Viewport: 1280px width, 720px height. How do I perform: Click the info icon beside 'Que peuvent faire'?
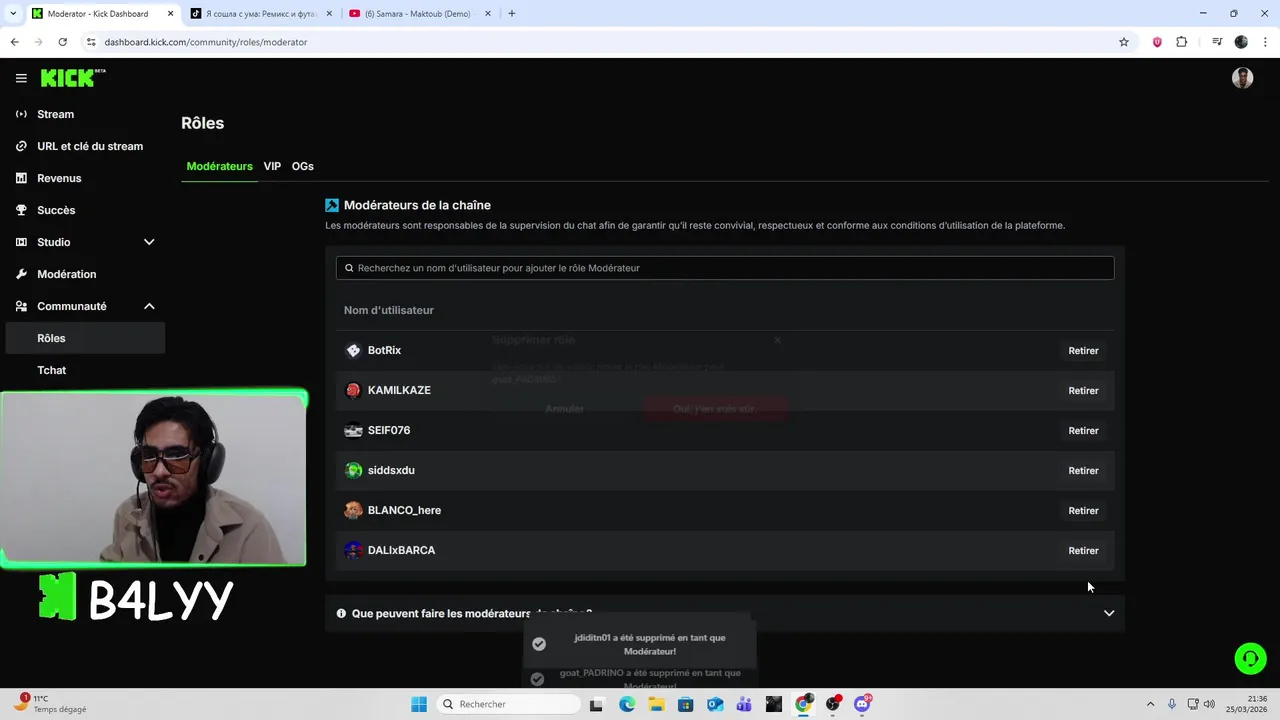tap(341, 613)
